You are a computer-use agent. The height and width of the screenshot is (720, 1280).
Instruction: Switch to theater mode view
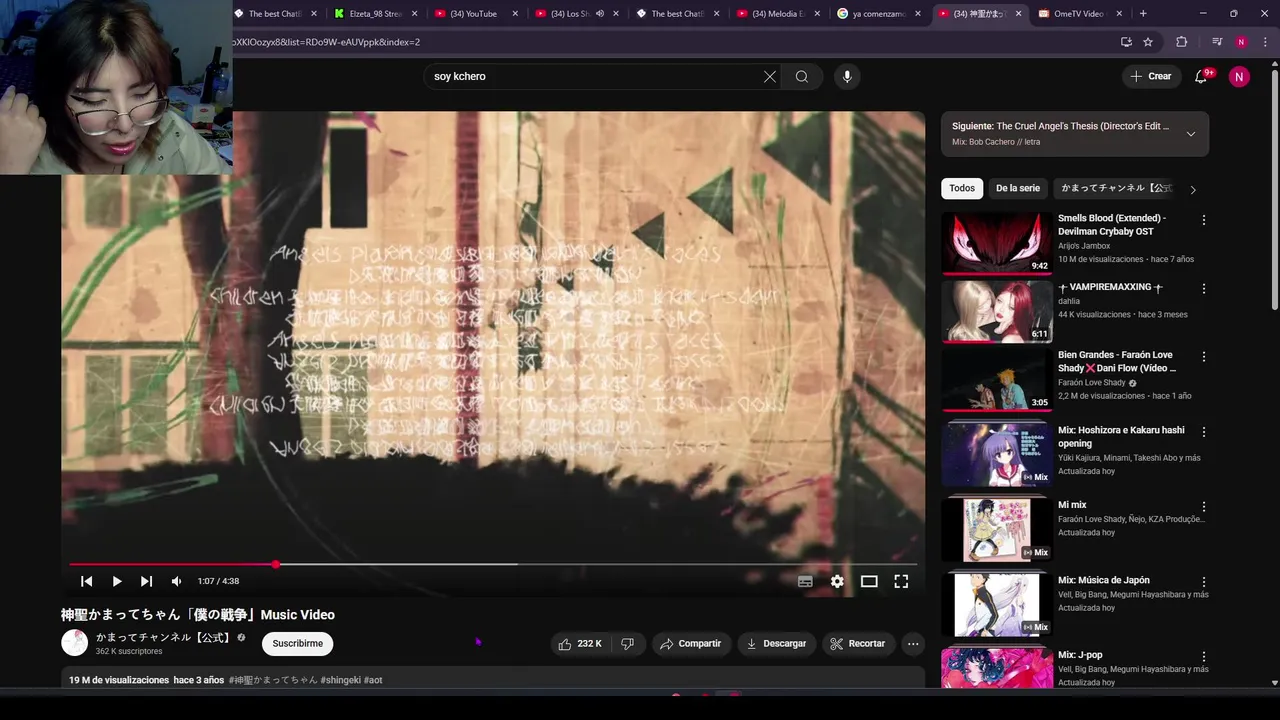pos(869,581)
